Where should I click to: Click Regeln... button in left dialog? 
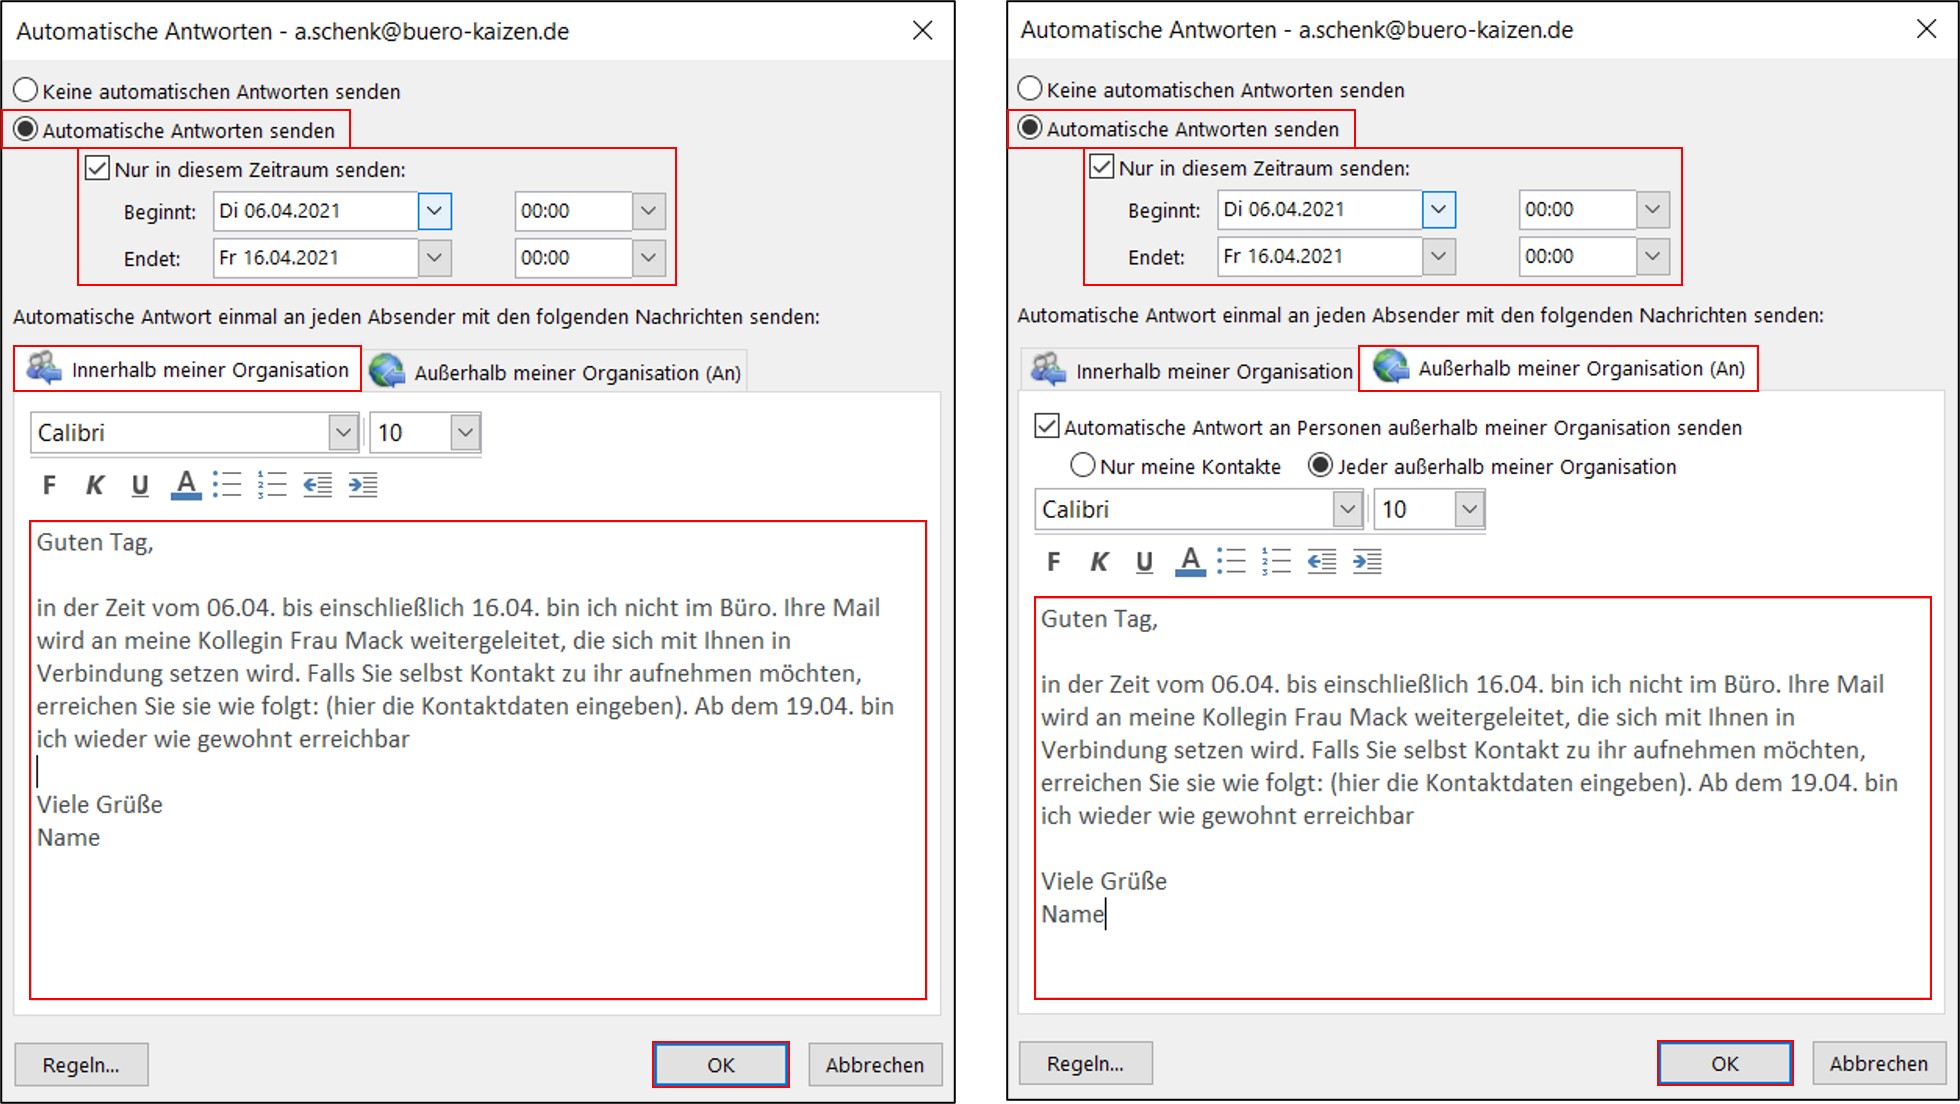pos(81,1065)
